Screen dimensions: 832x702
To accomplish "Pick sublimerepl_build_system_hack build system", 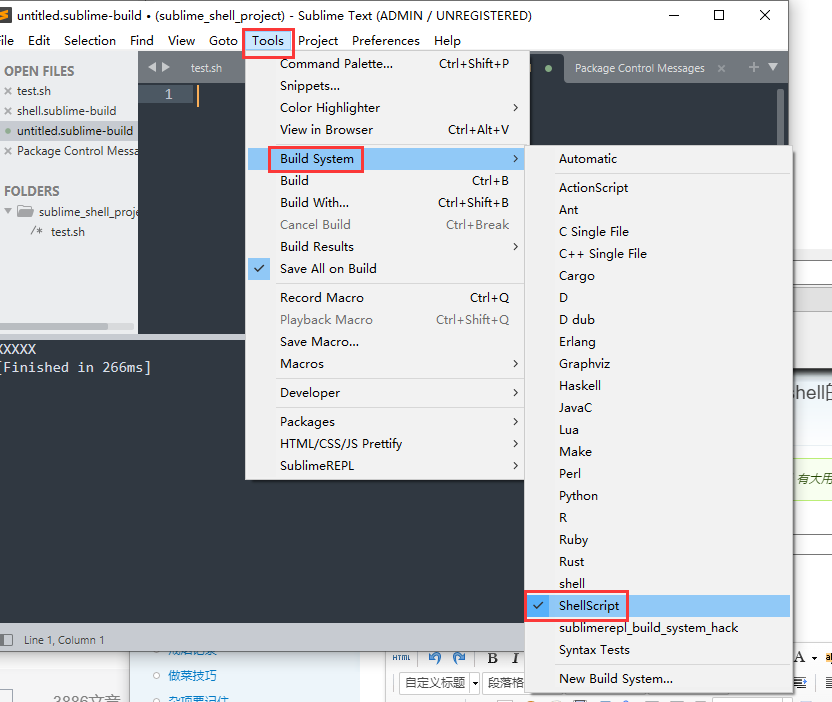I will click(x=659, y=628).
